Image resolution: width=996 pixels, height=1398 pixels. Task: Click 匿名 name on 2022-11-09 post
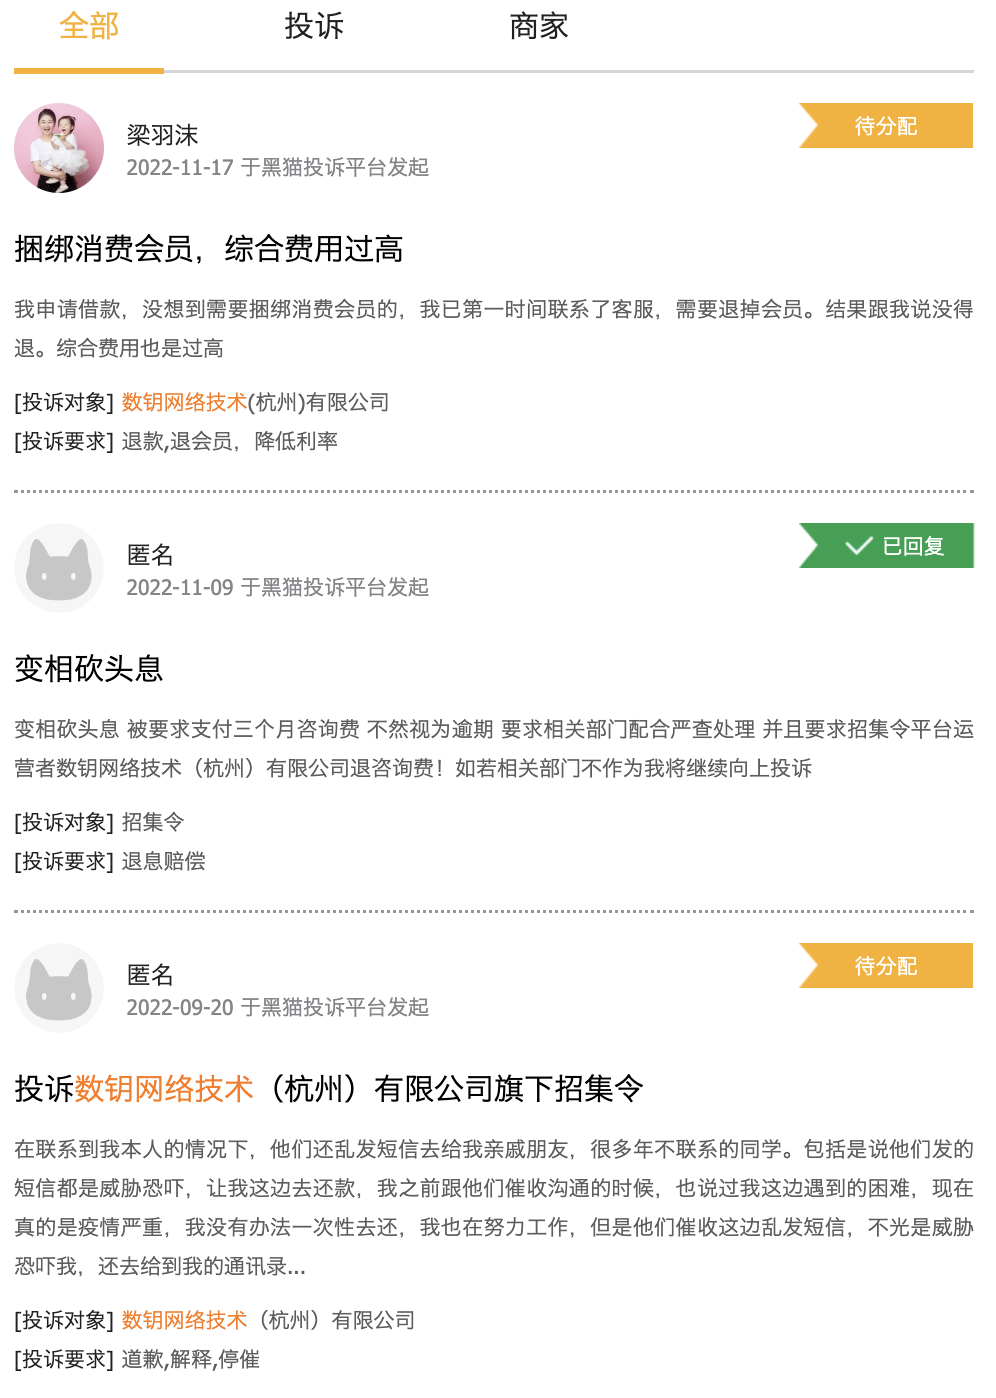pyautogui.click(x=150, y=555)
